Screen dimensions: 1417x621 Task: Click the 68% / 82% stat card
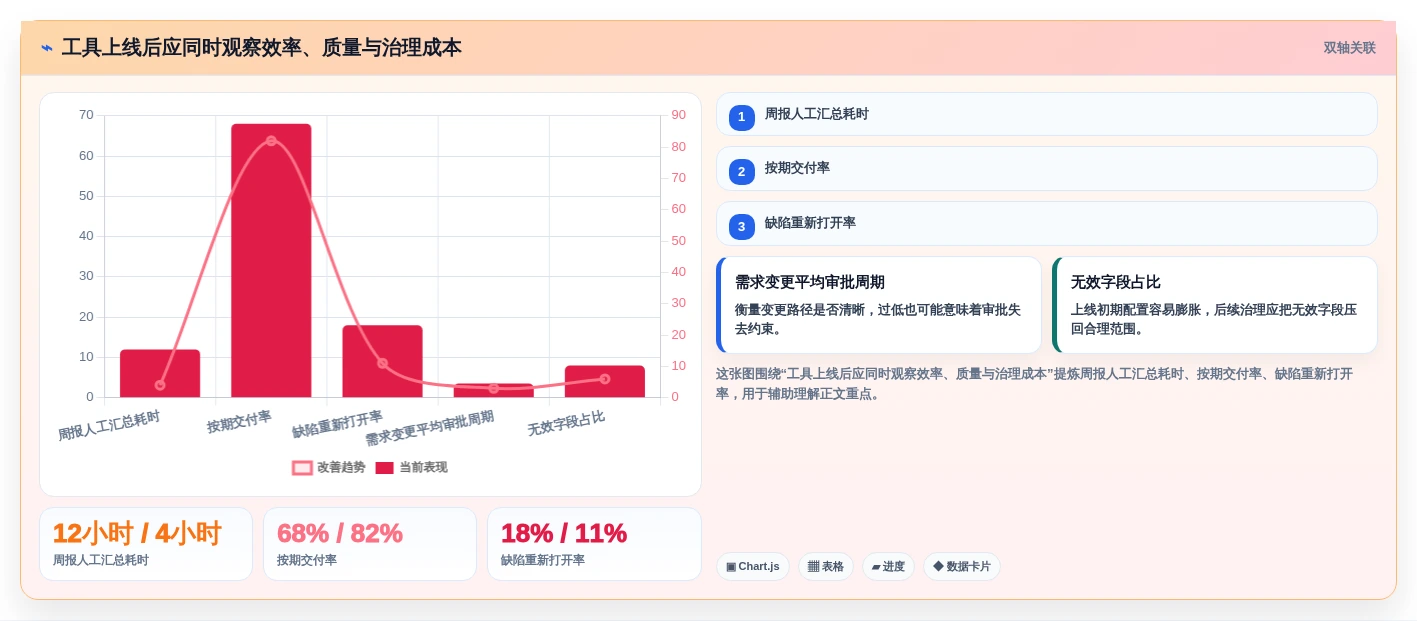(x=370, y=544)
